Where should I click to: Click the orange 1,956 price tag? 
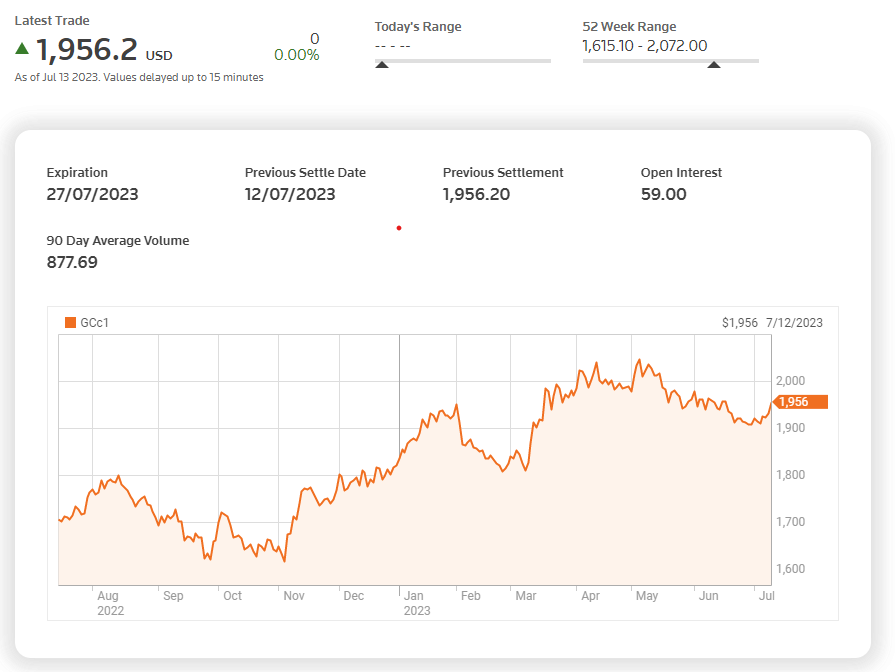(800, 402)
